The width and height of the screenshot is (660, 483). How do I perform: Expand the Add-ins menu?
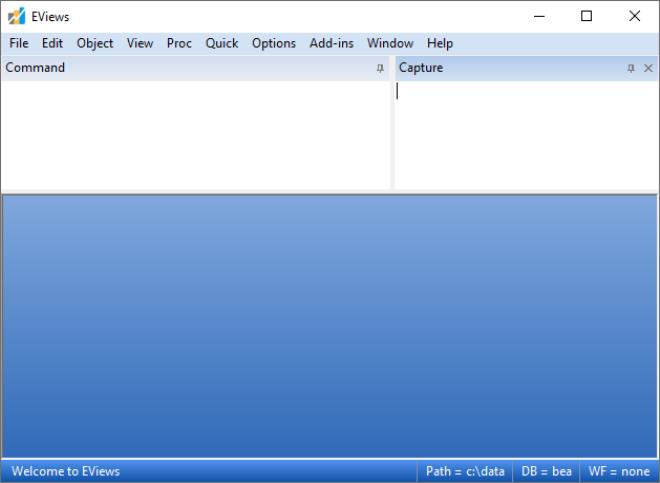pos(331,43)
